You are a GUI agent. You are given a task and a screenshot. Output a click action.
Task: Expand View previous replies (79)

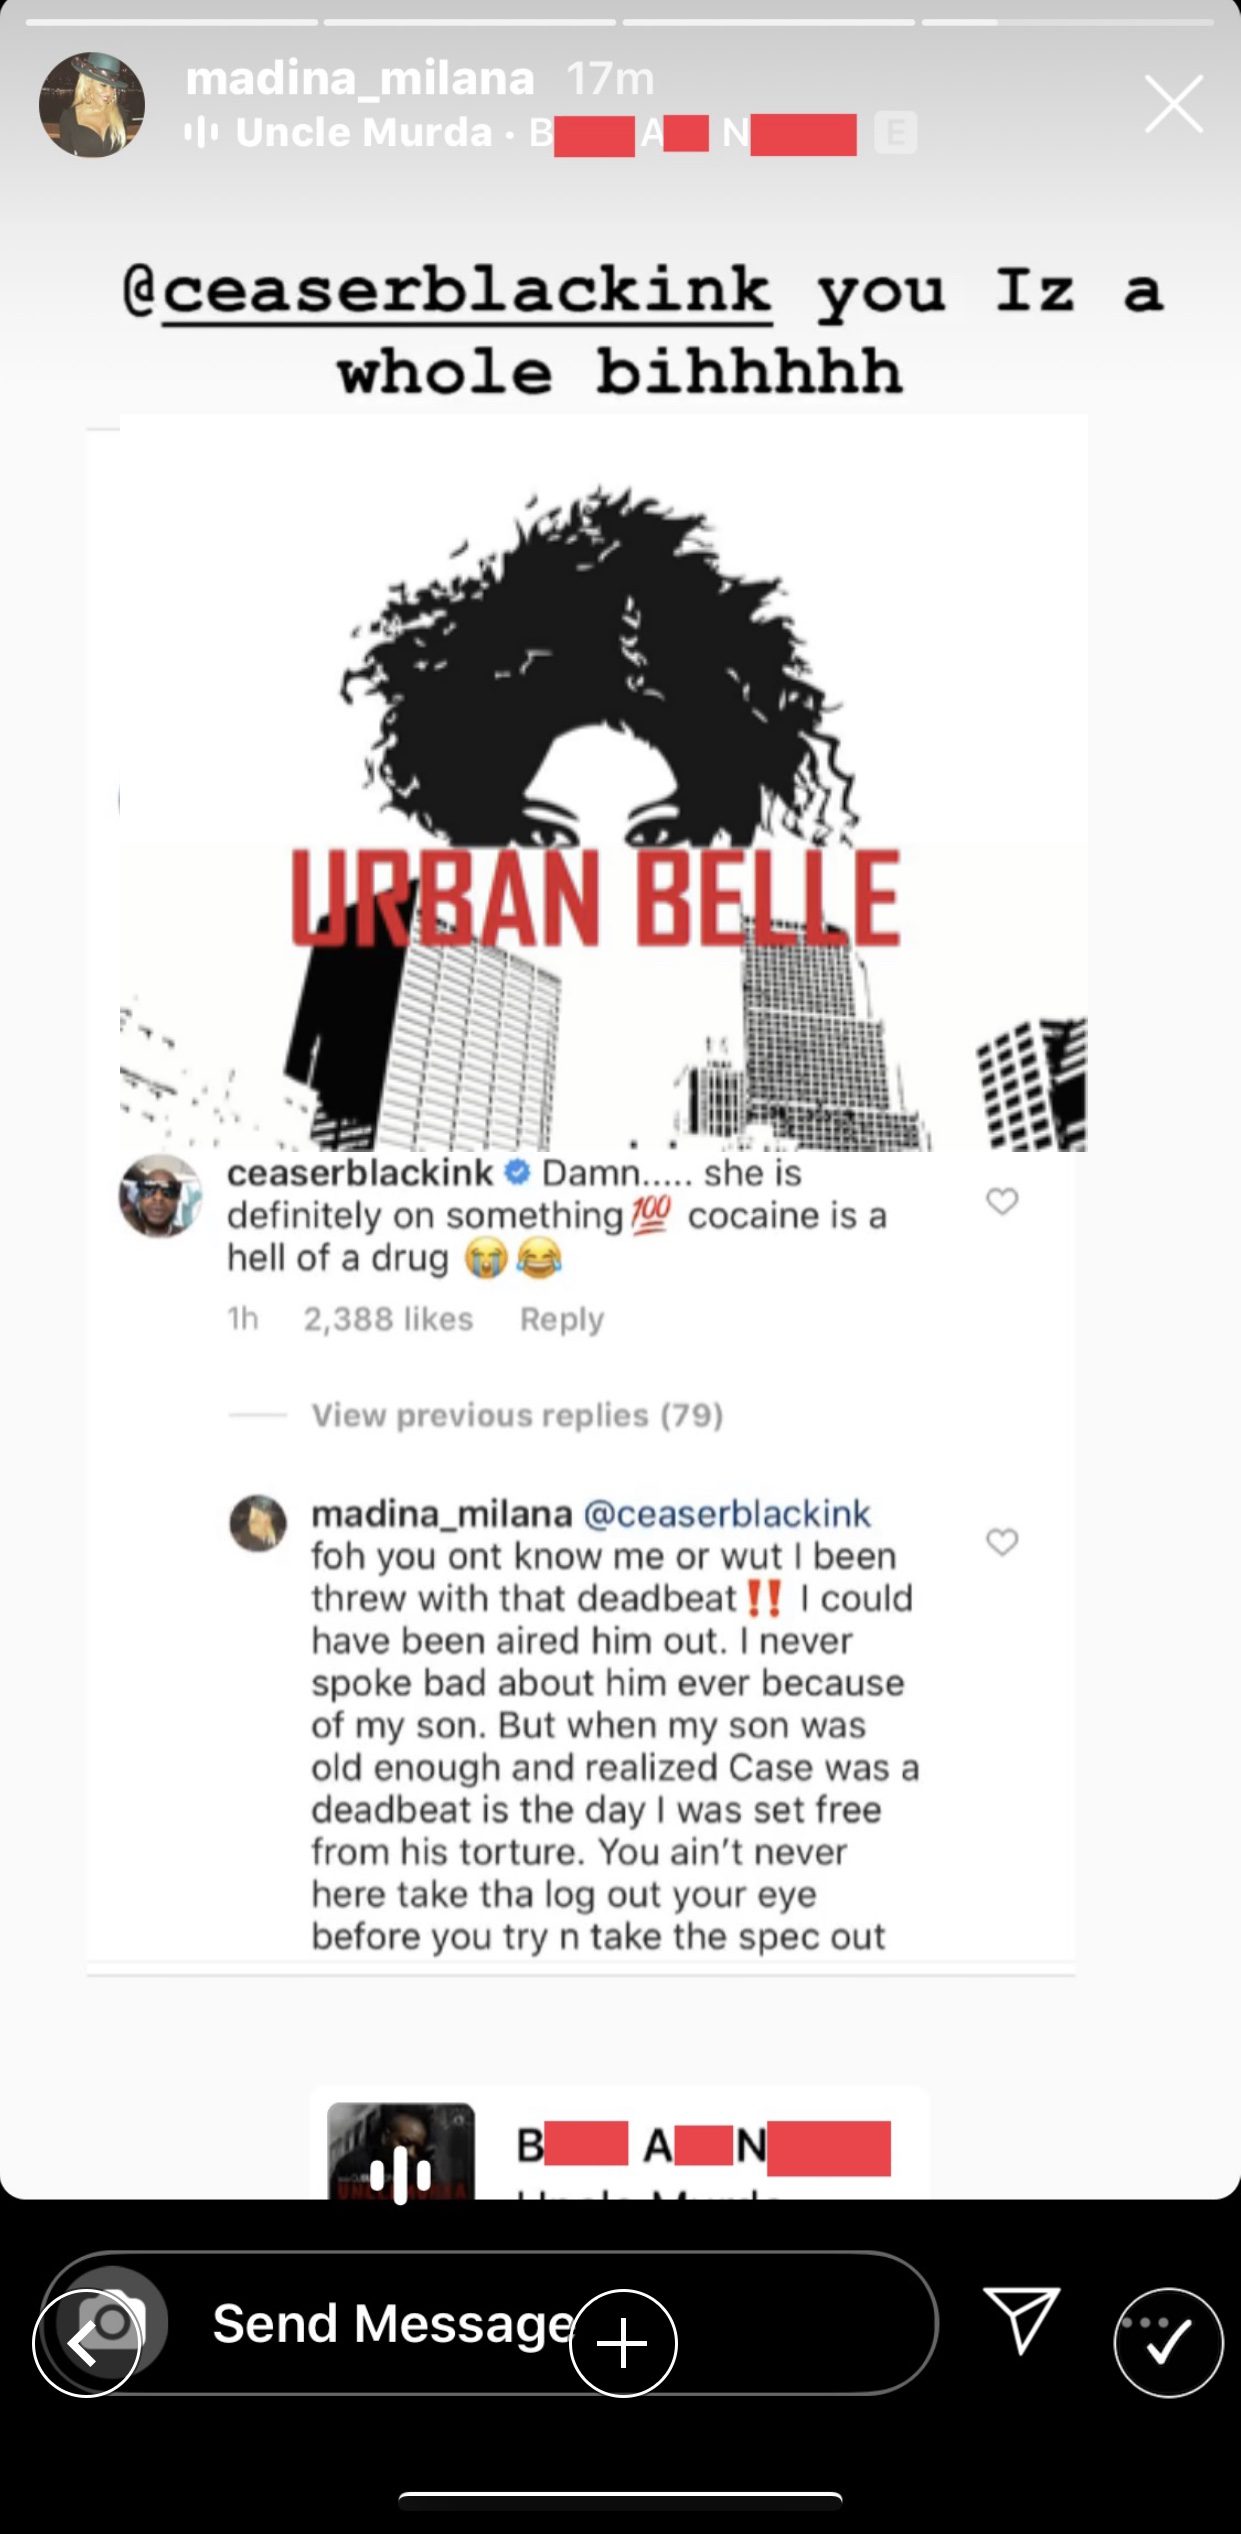tap(517, 1415)
